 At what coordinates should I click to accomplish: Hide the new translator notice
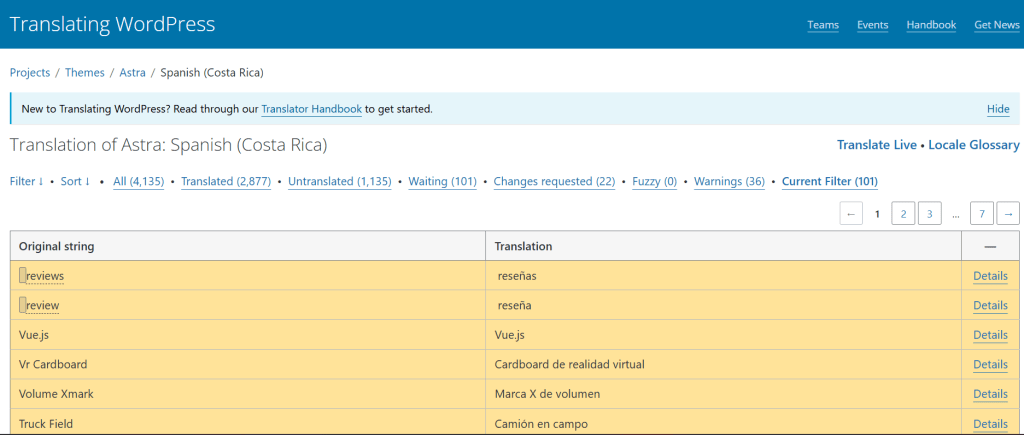point(998,109)
